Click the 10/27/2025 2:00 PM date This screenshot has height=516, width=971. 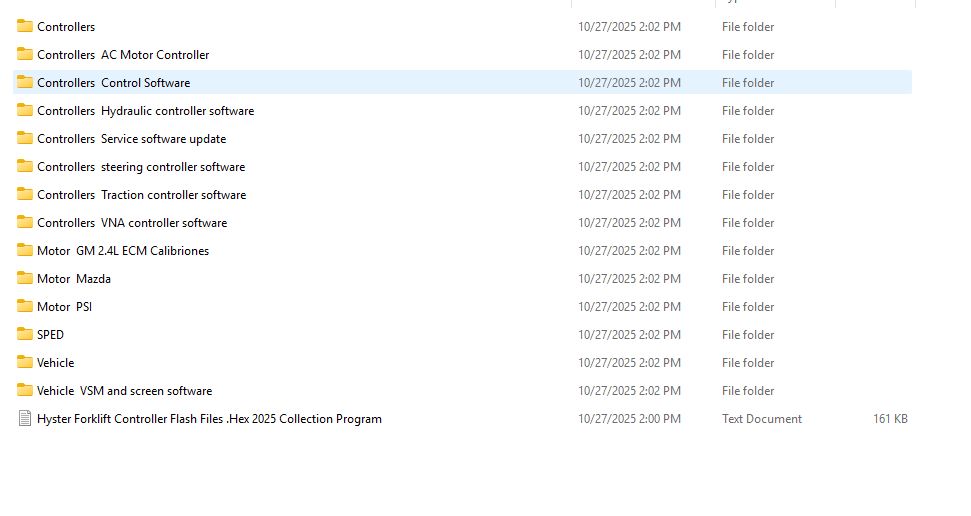(630, 419)
